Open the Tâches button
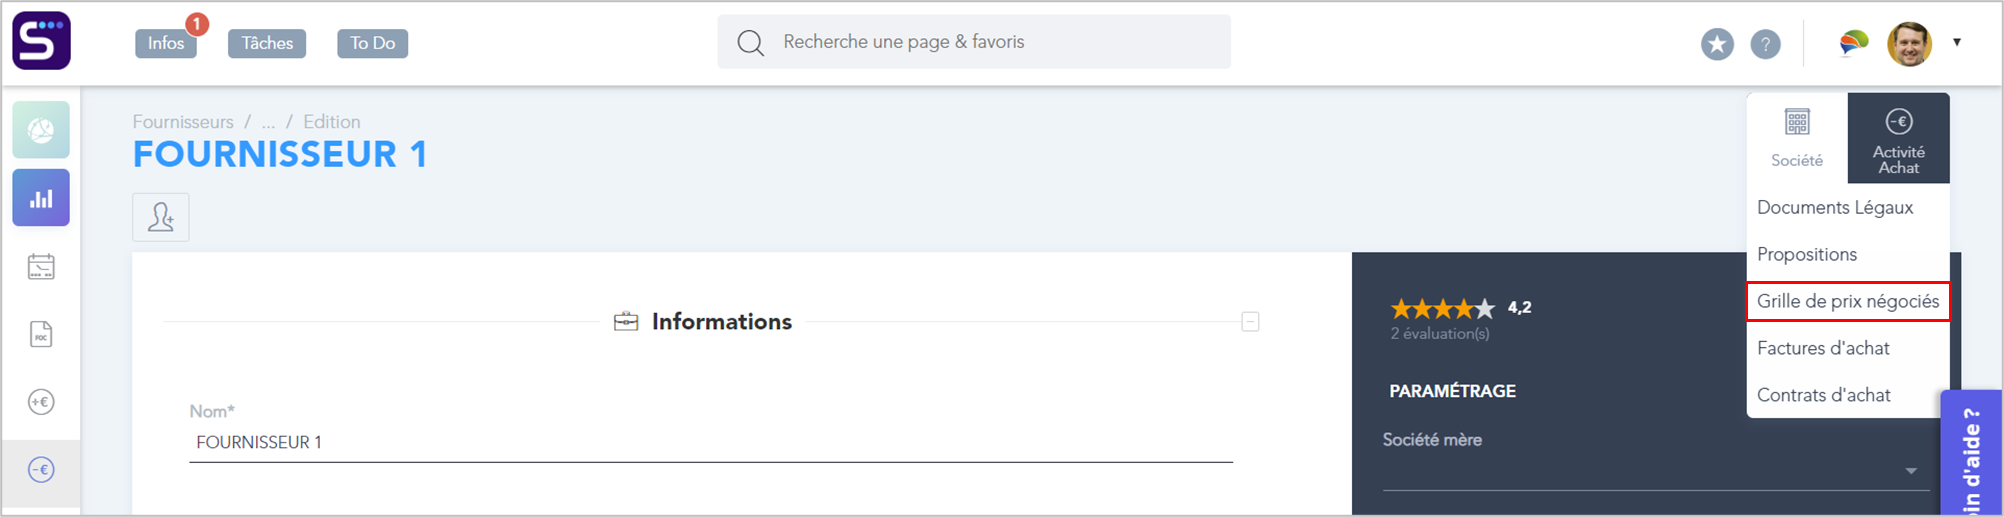 267,43
